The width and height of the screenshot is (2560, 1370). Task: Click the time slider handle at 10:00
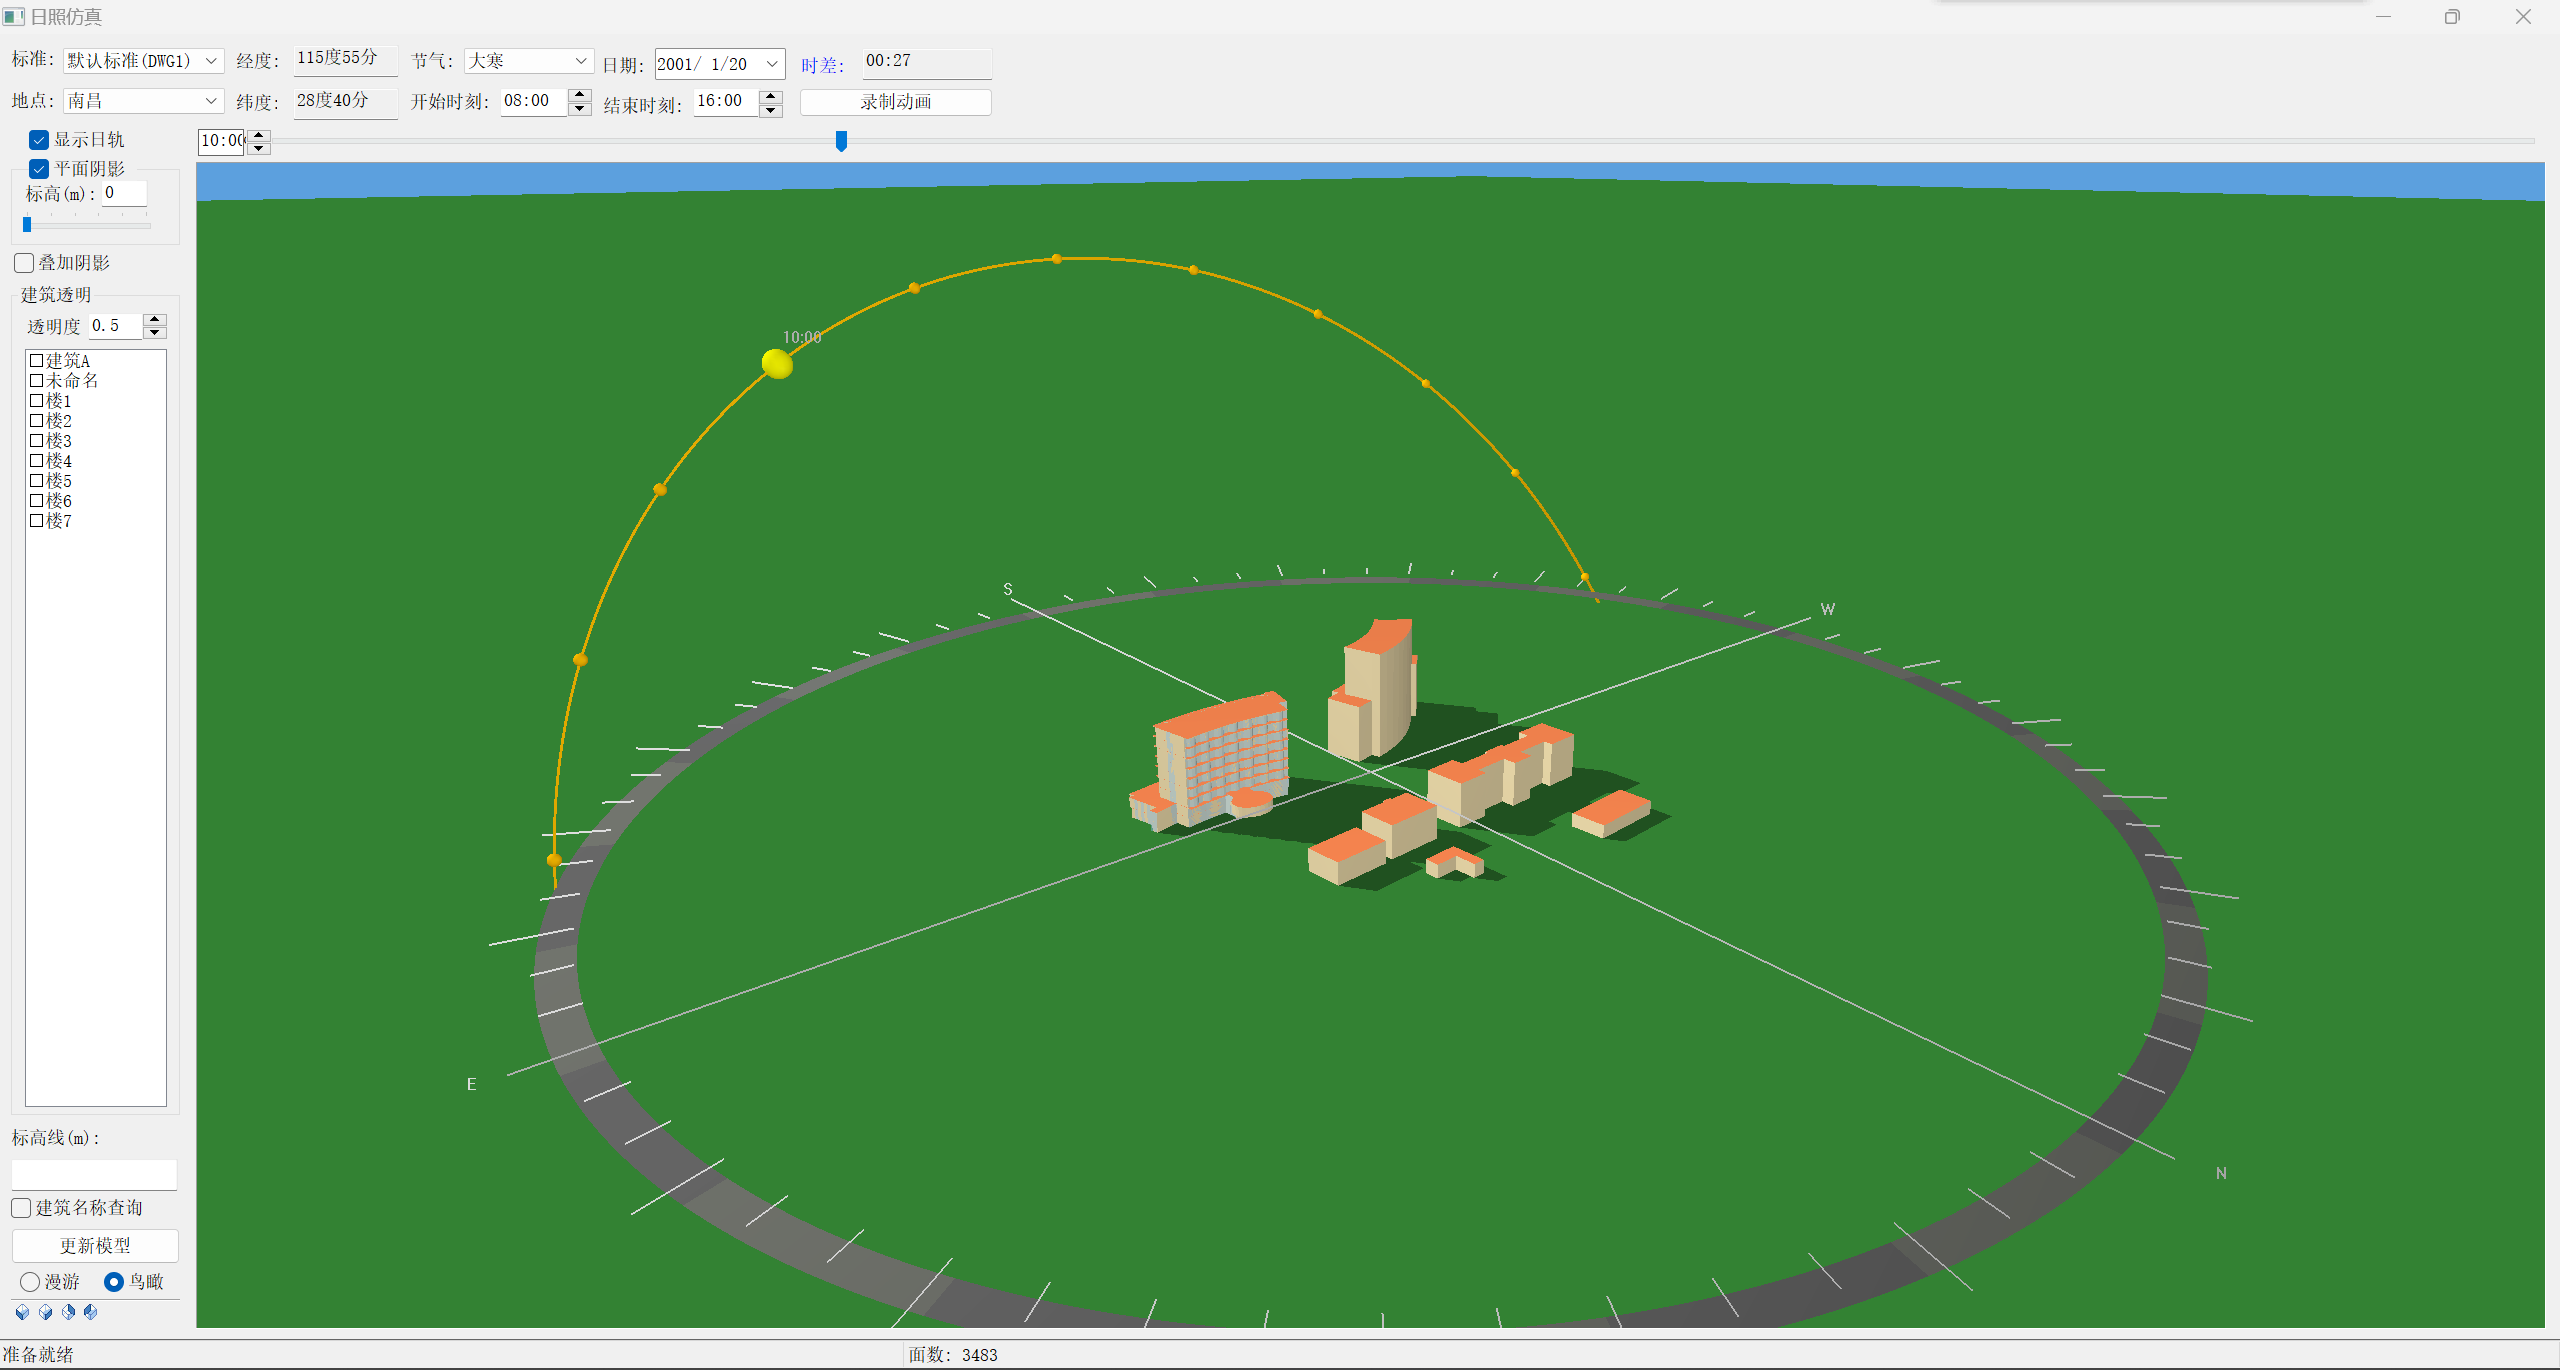tap(841, 141)
